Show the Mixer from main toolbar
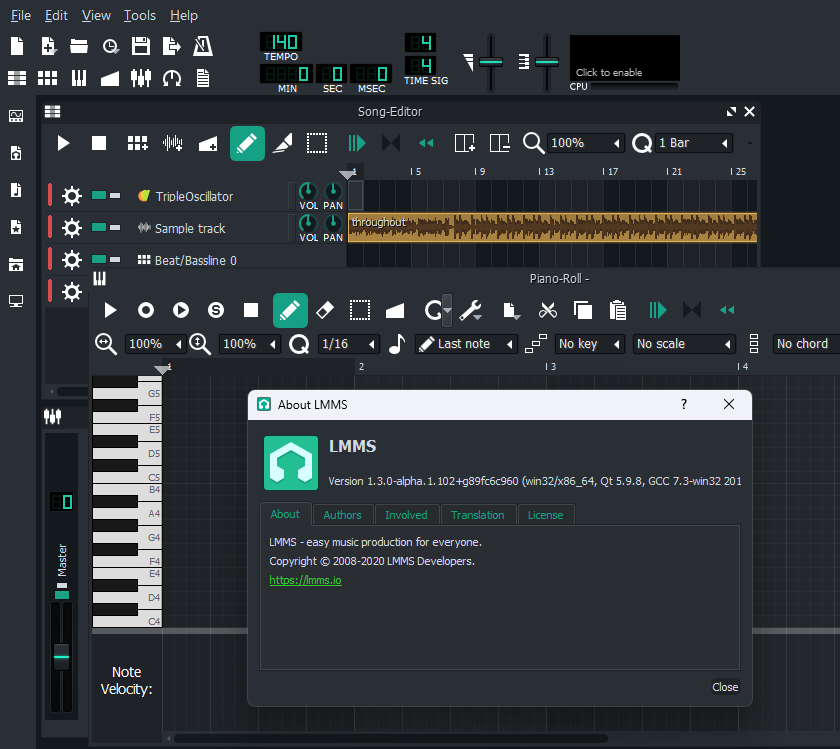This screenshot has height=749, width=840. [x=141, y=78]
